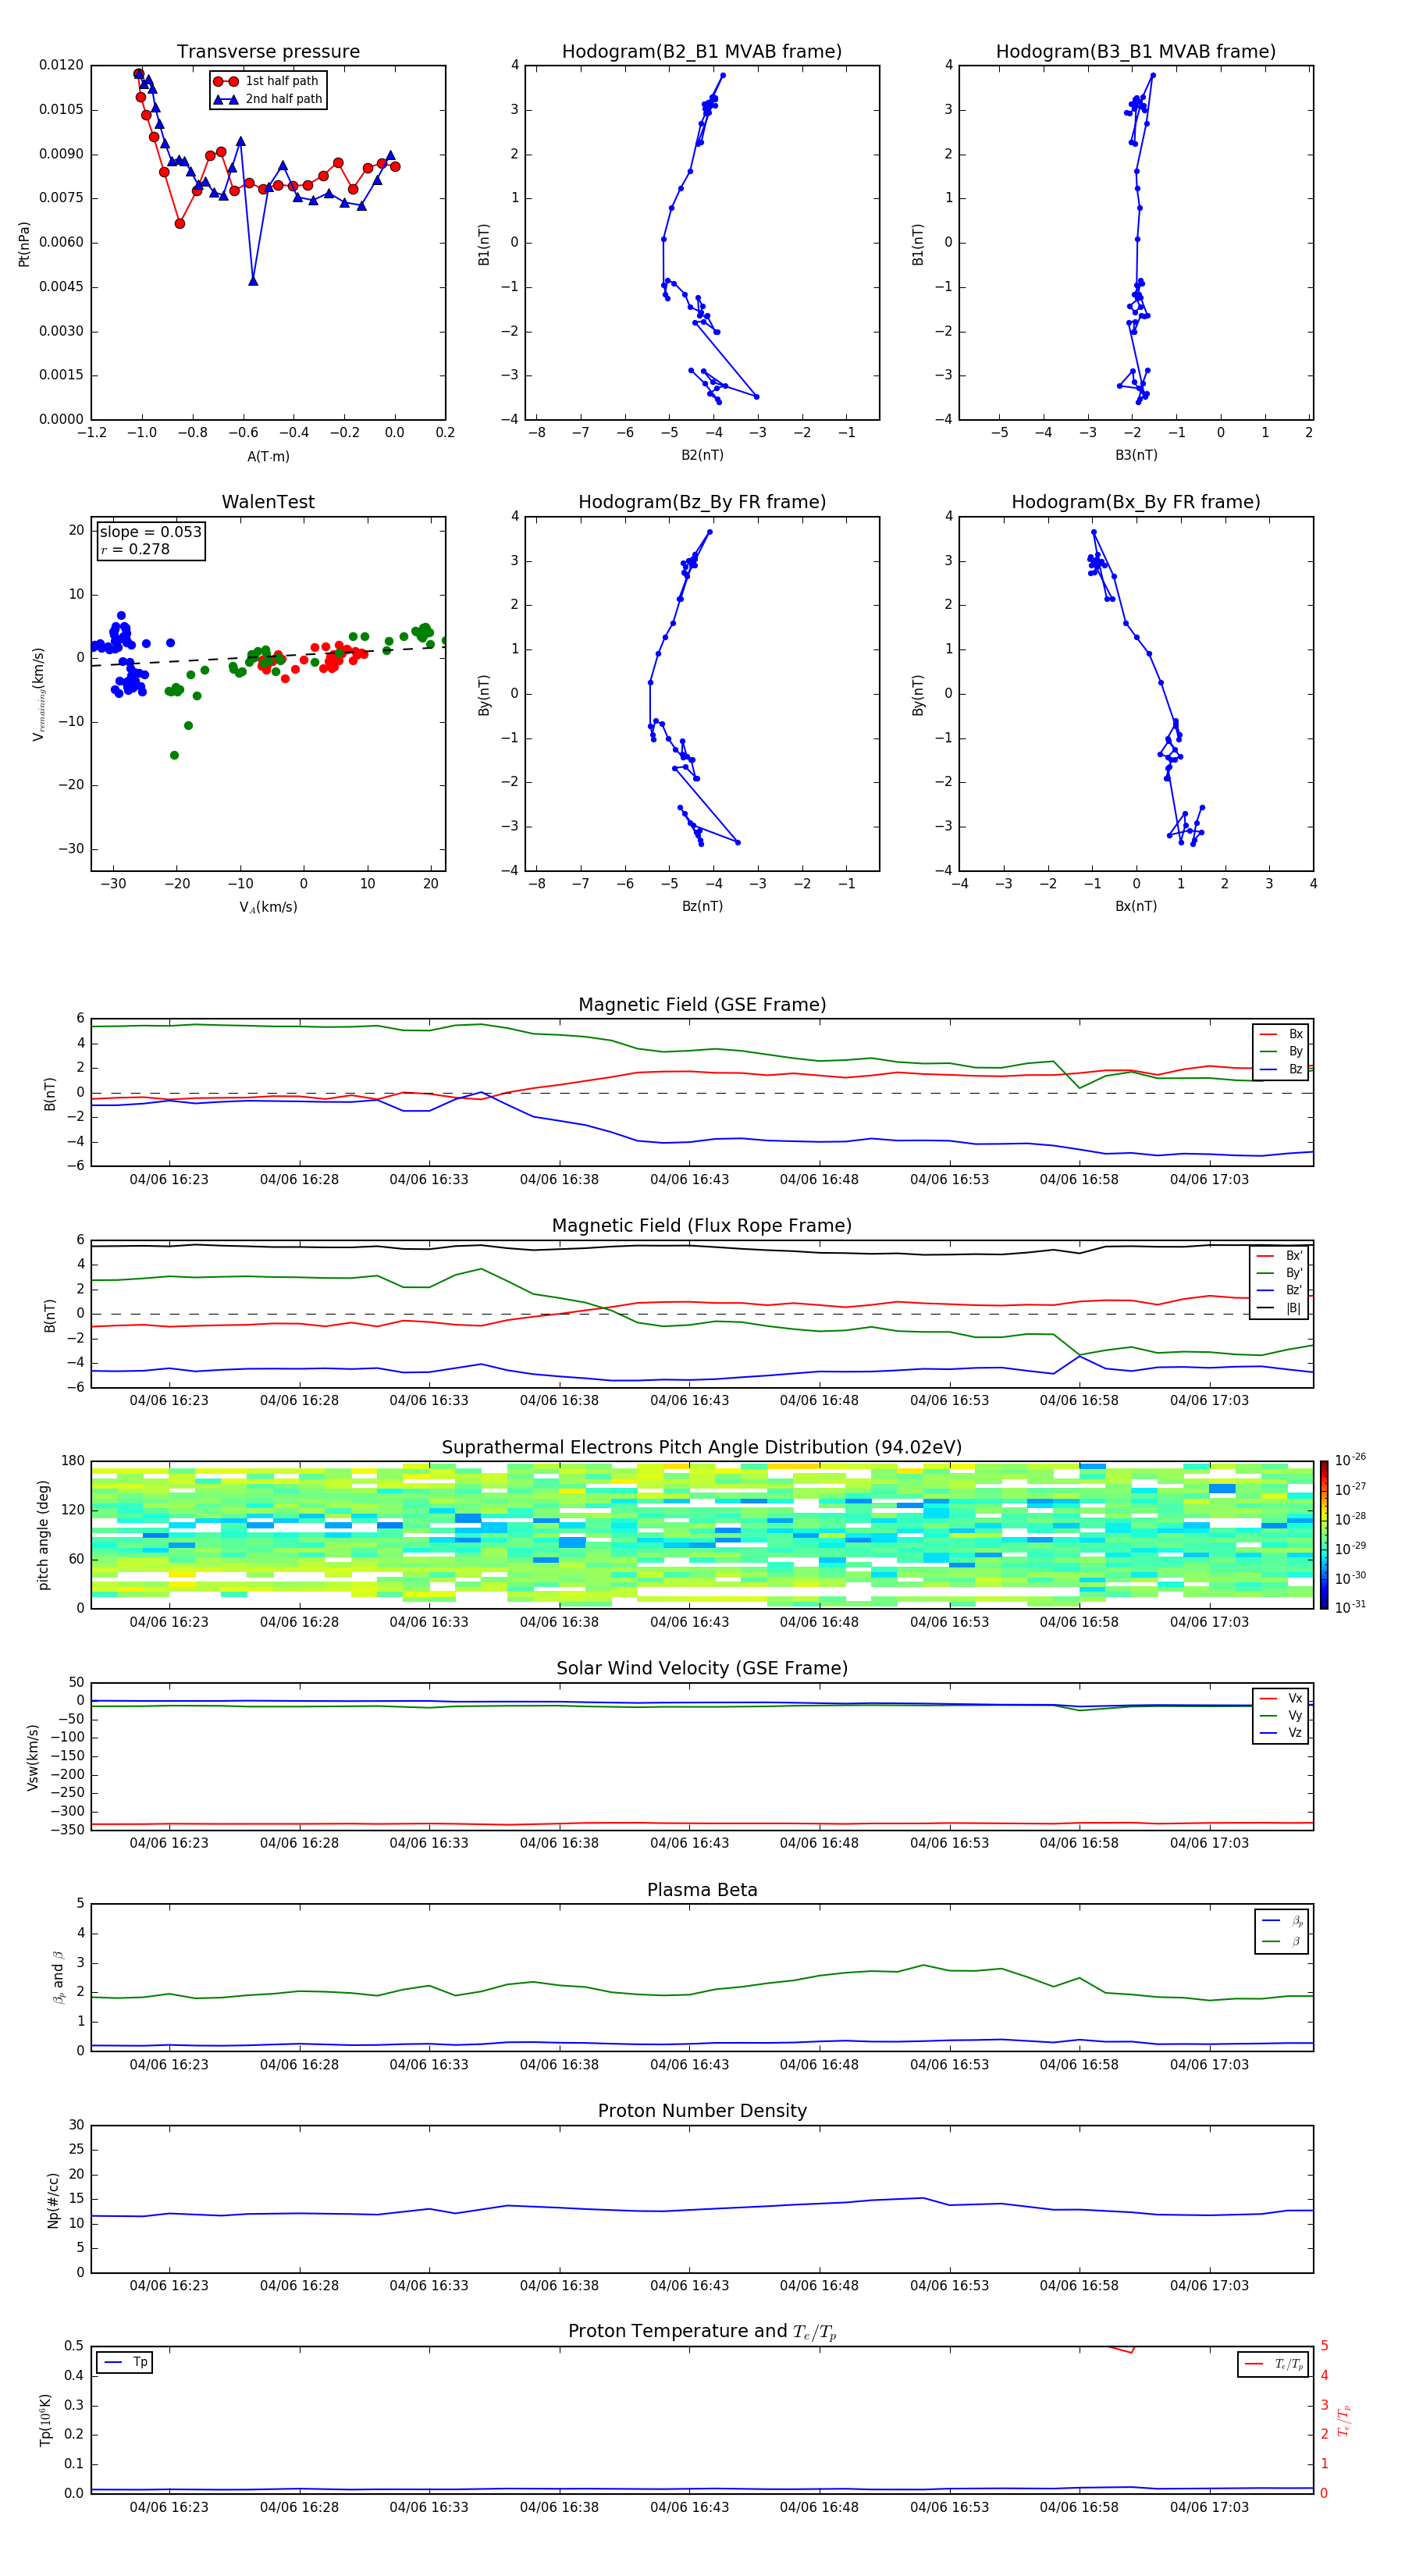1405x2576 pixels.
Task: Click the 'Te/Tp' legend entry
Action: [x=1274, y=2364]
